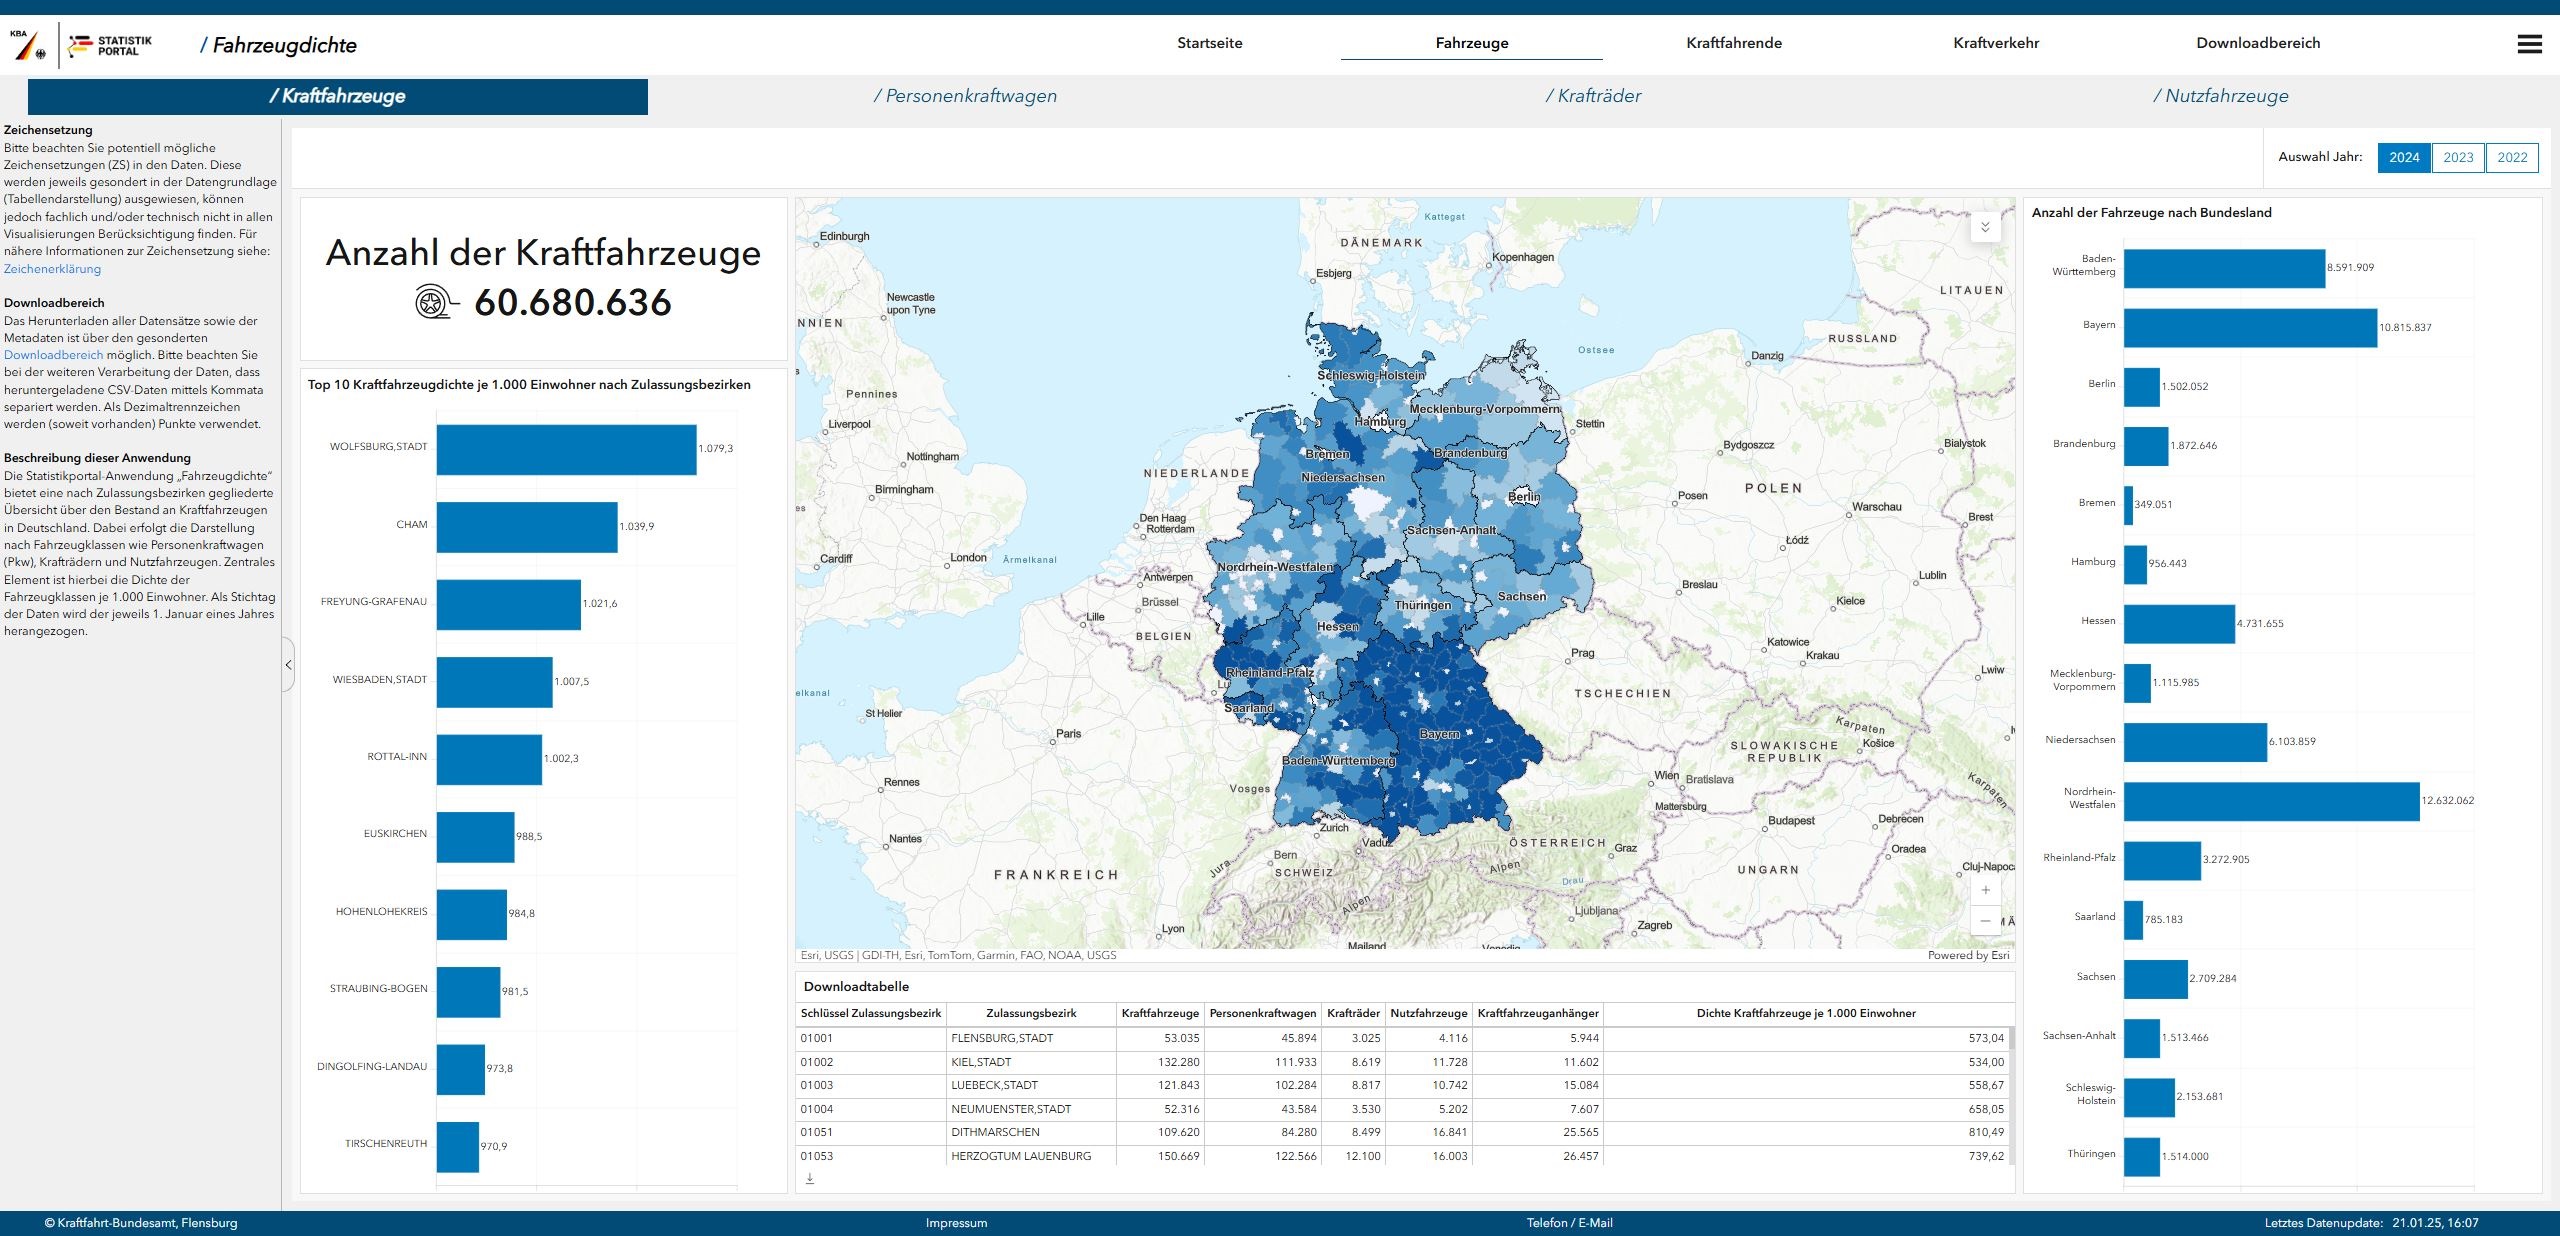Switch to the Personenkraftwagen tab
2560x1236 pixels.
pos(964,96)
